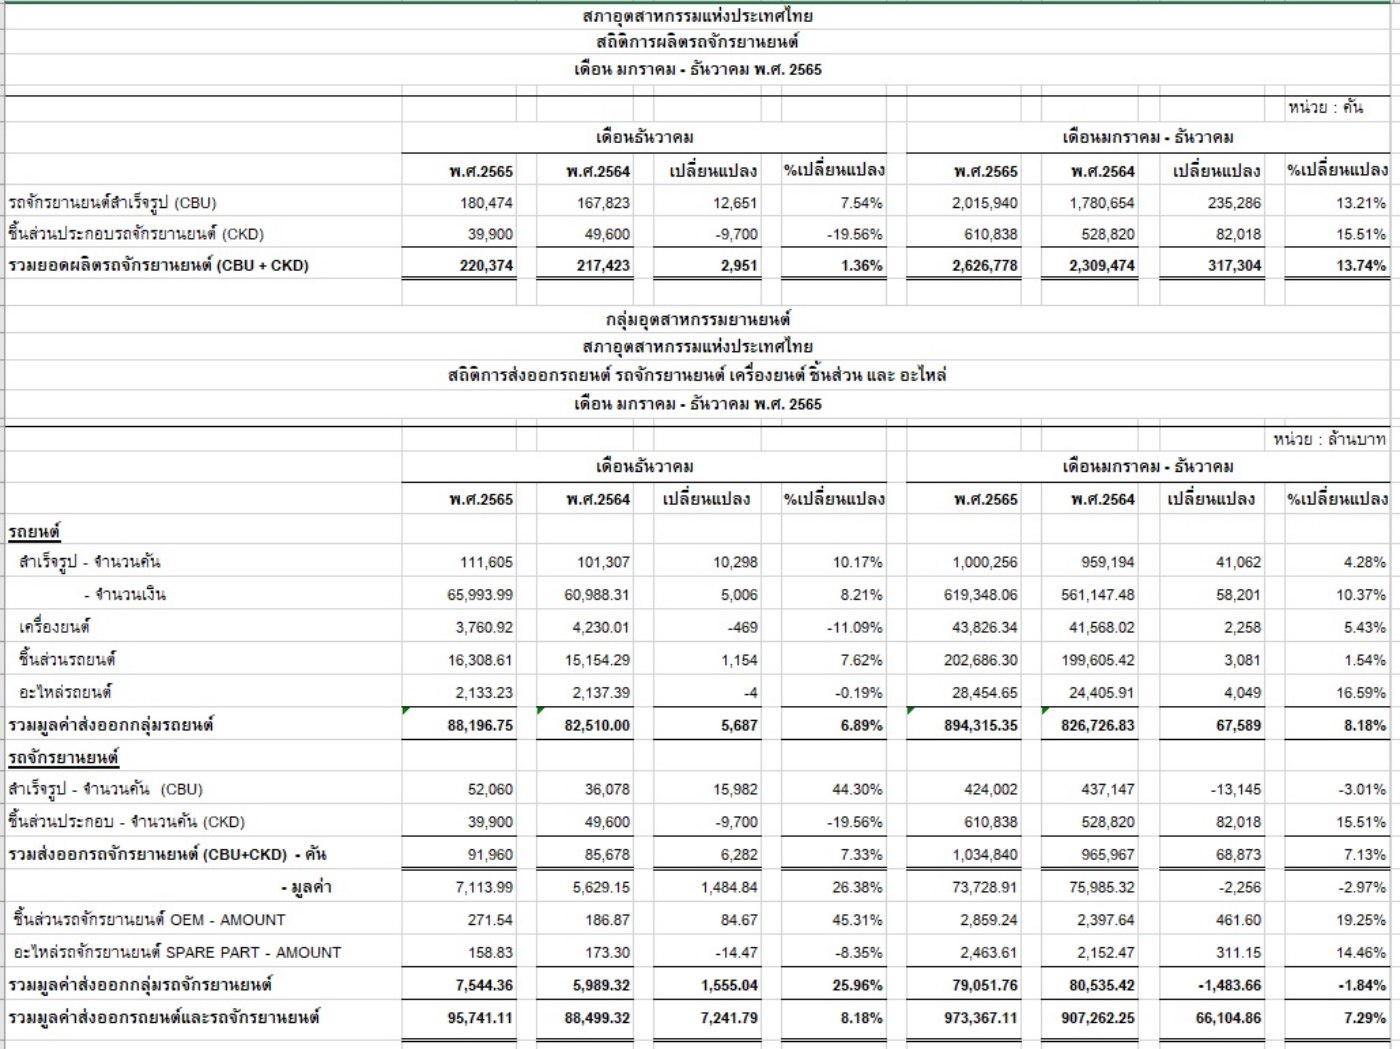
Task: Click row label 'รวมมูลค่าส่งออกกลุ่มรถยนต์'
Action: 111,724
